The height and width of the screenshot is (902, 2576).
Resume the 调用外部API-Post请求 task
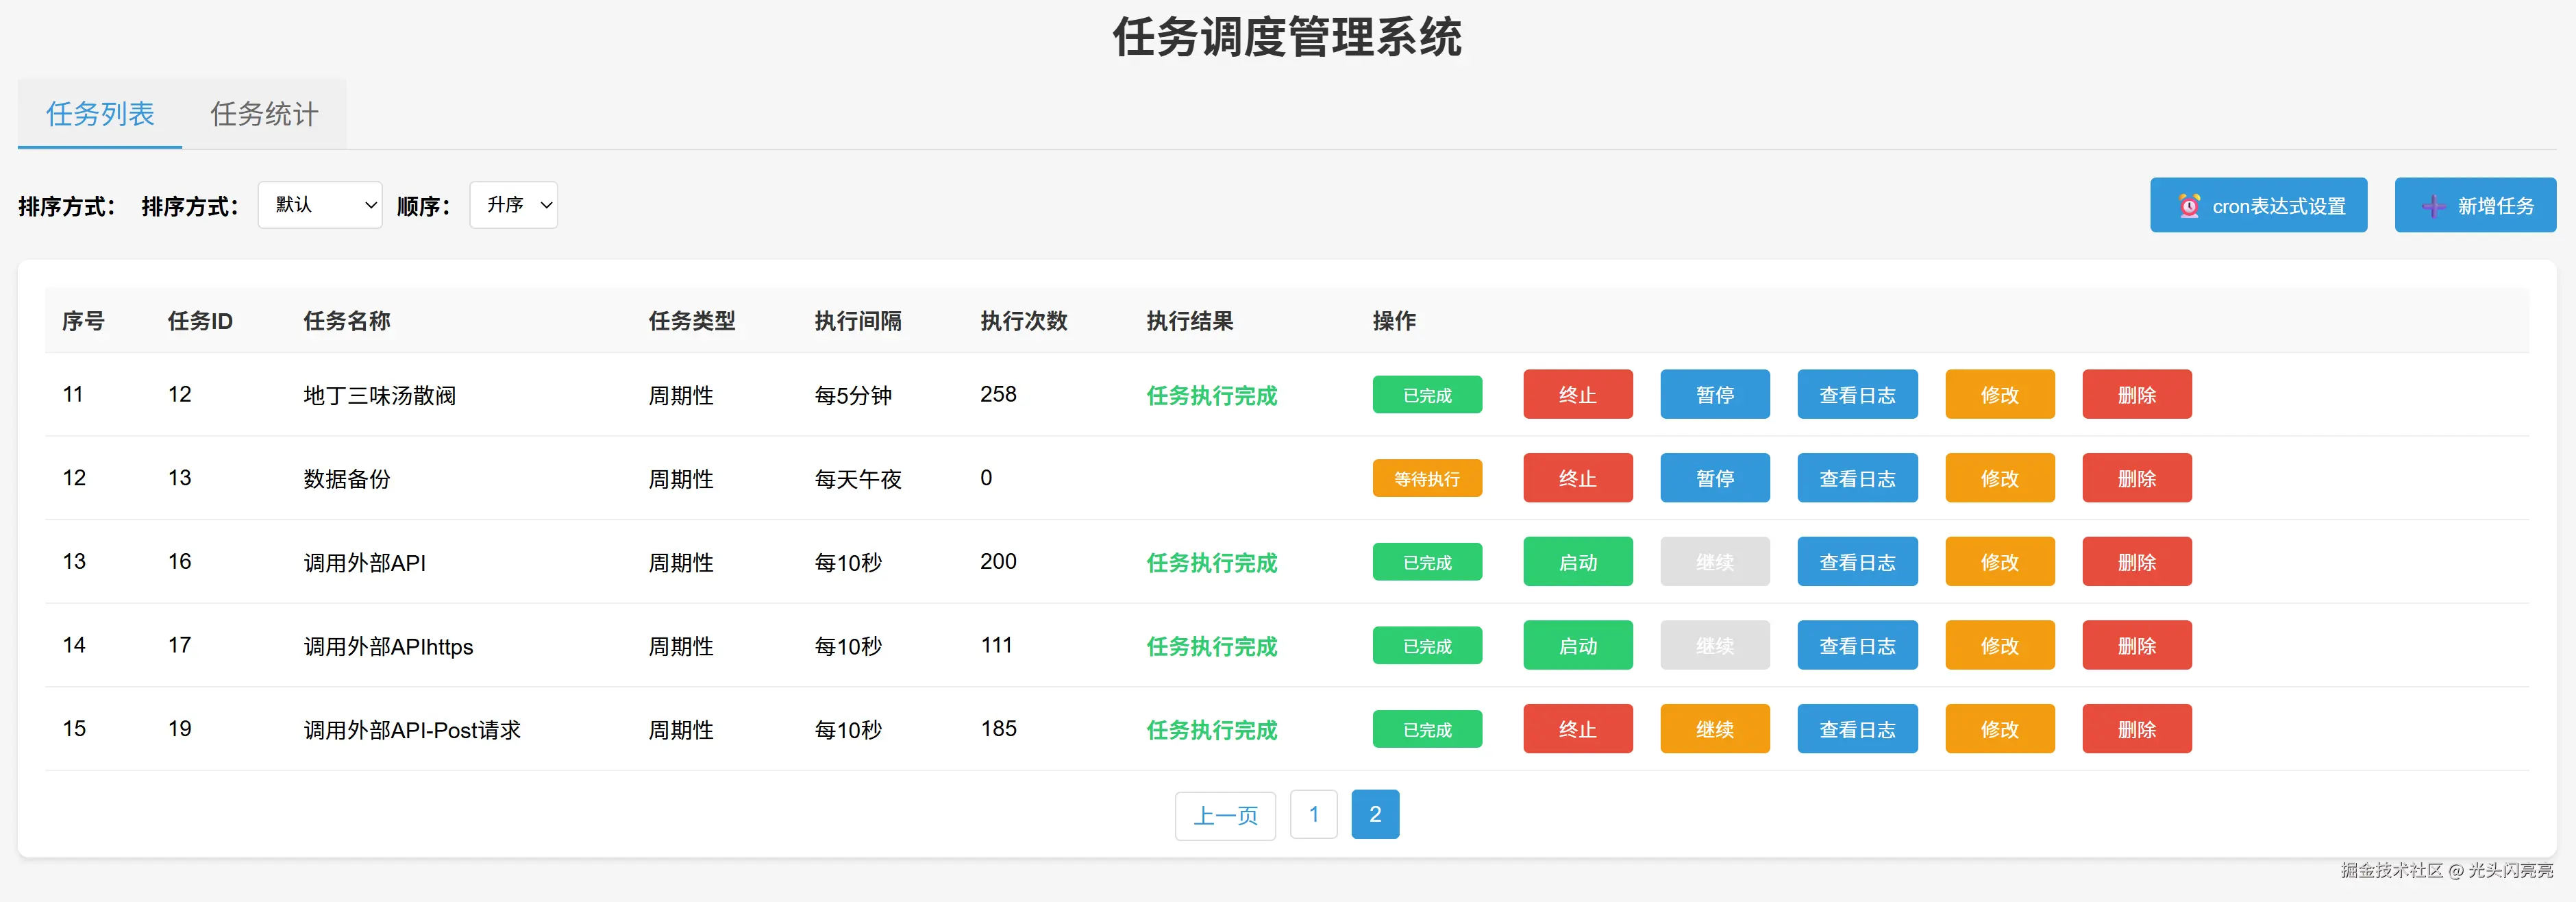coord(1714,729)
